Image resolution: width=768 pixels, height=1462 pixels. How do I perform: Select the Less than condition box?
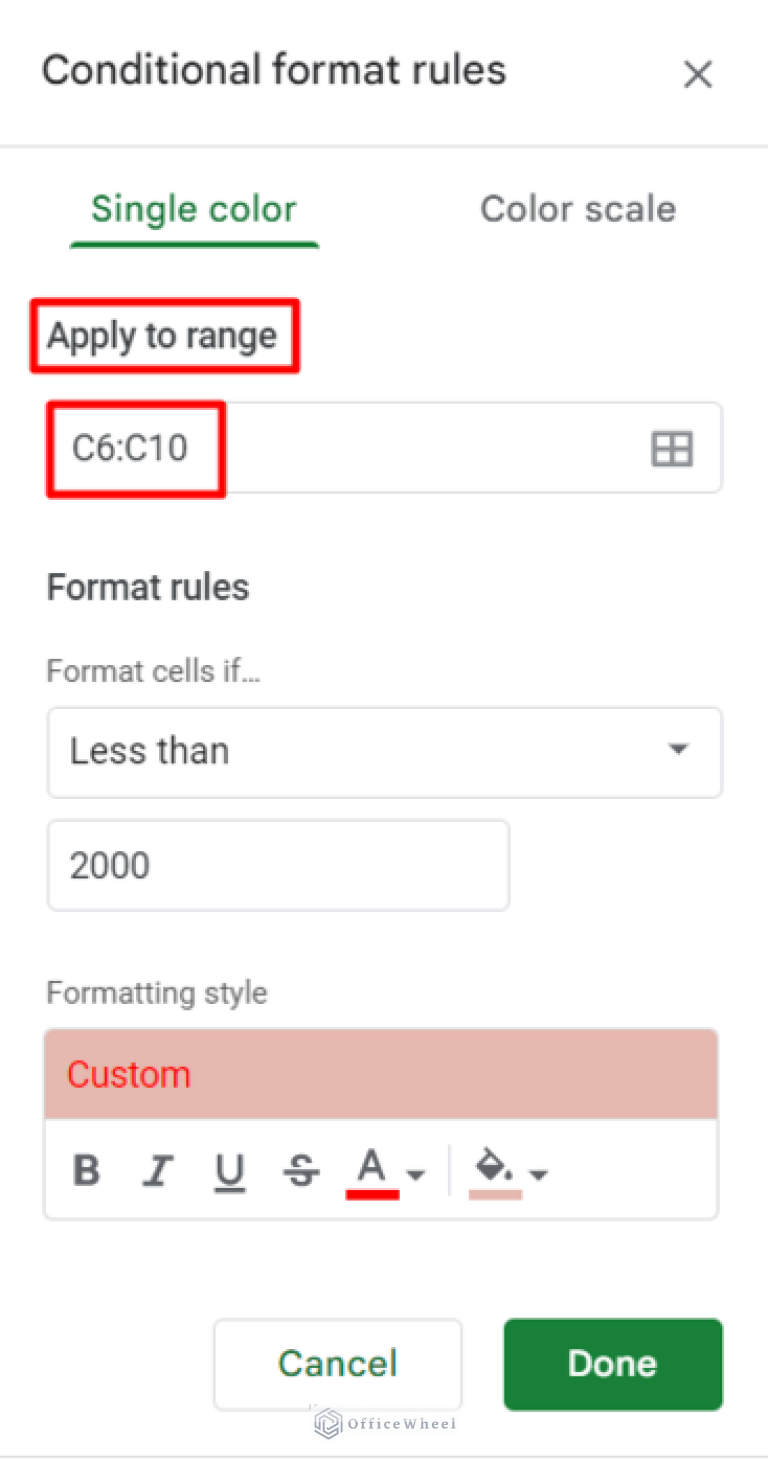tap(384, 750)
